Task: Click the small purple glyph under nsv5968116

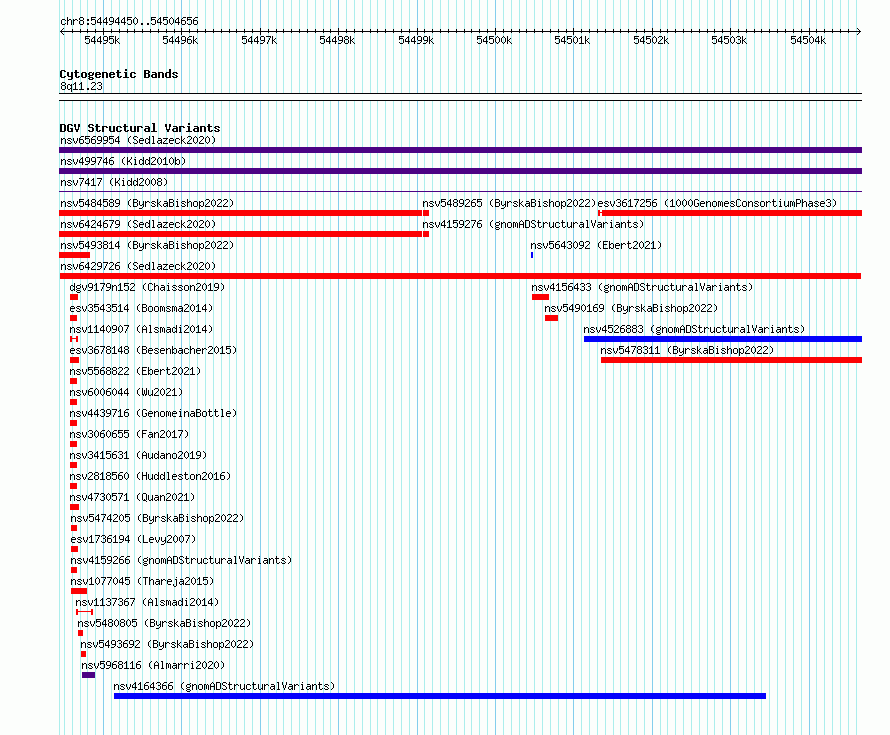Action: (89, 675)
